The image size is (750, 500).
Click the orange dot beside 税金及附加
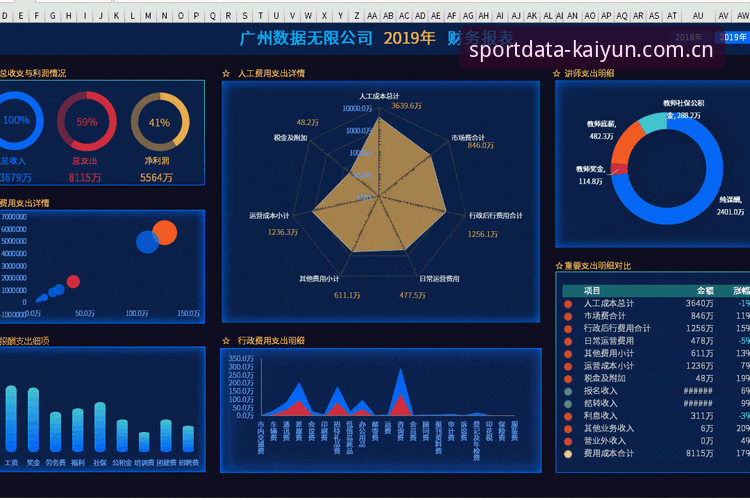click(x=568, y=379)
